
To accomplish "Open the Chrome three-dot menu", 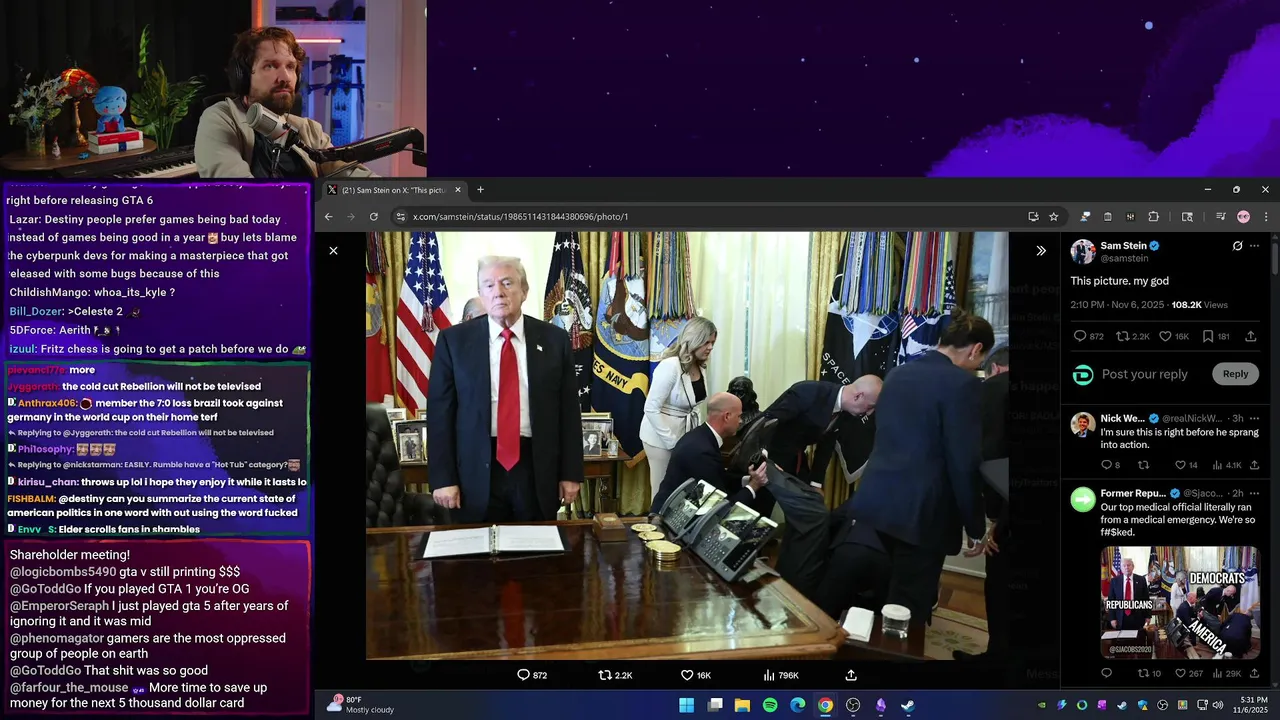I will [1266, 216].
